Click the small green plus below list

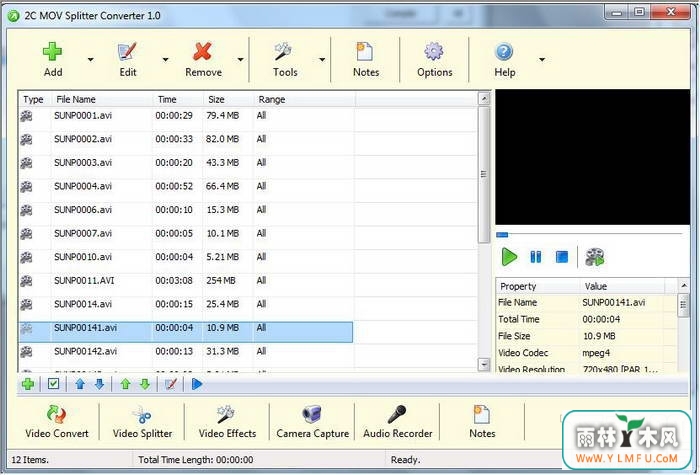coord(28,384)
